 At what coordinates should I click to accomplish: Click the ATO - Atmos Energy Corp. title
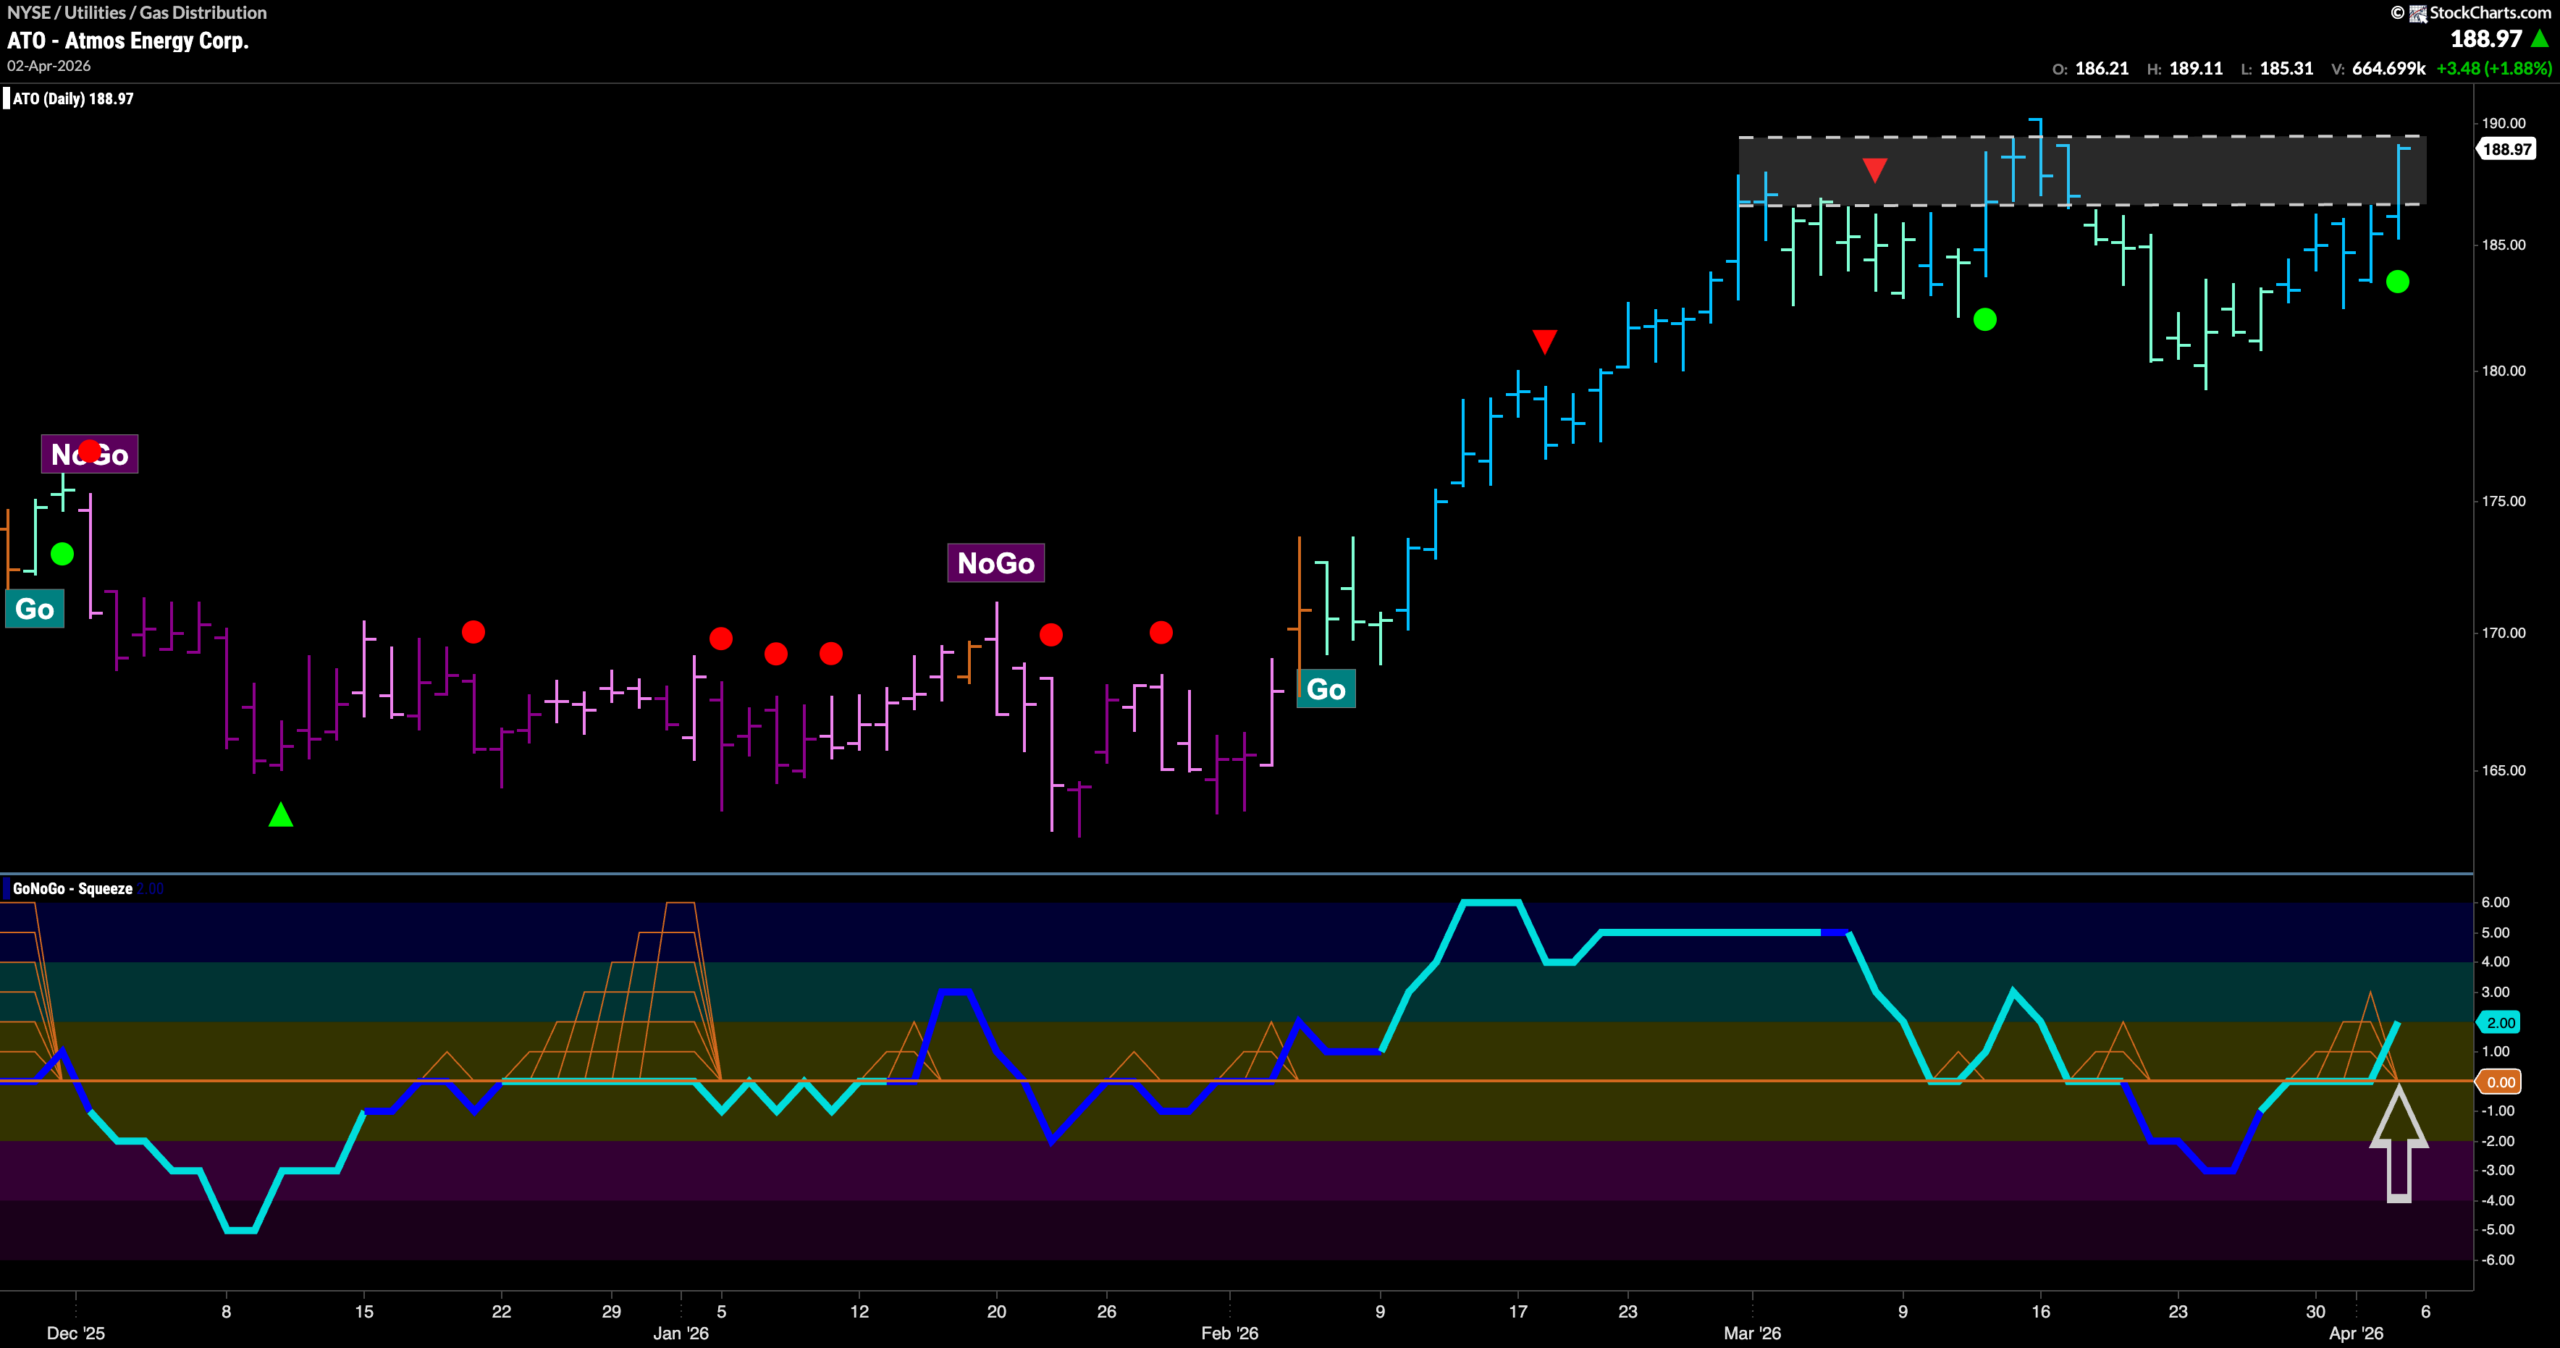tap(128, 41)
